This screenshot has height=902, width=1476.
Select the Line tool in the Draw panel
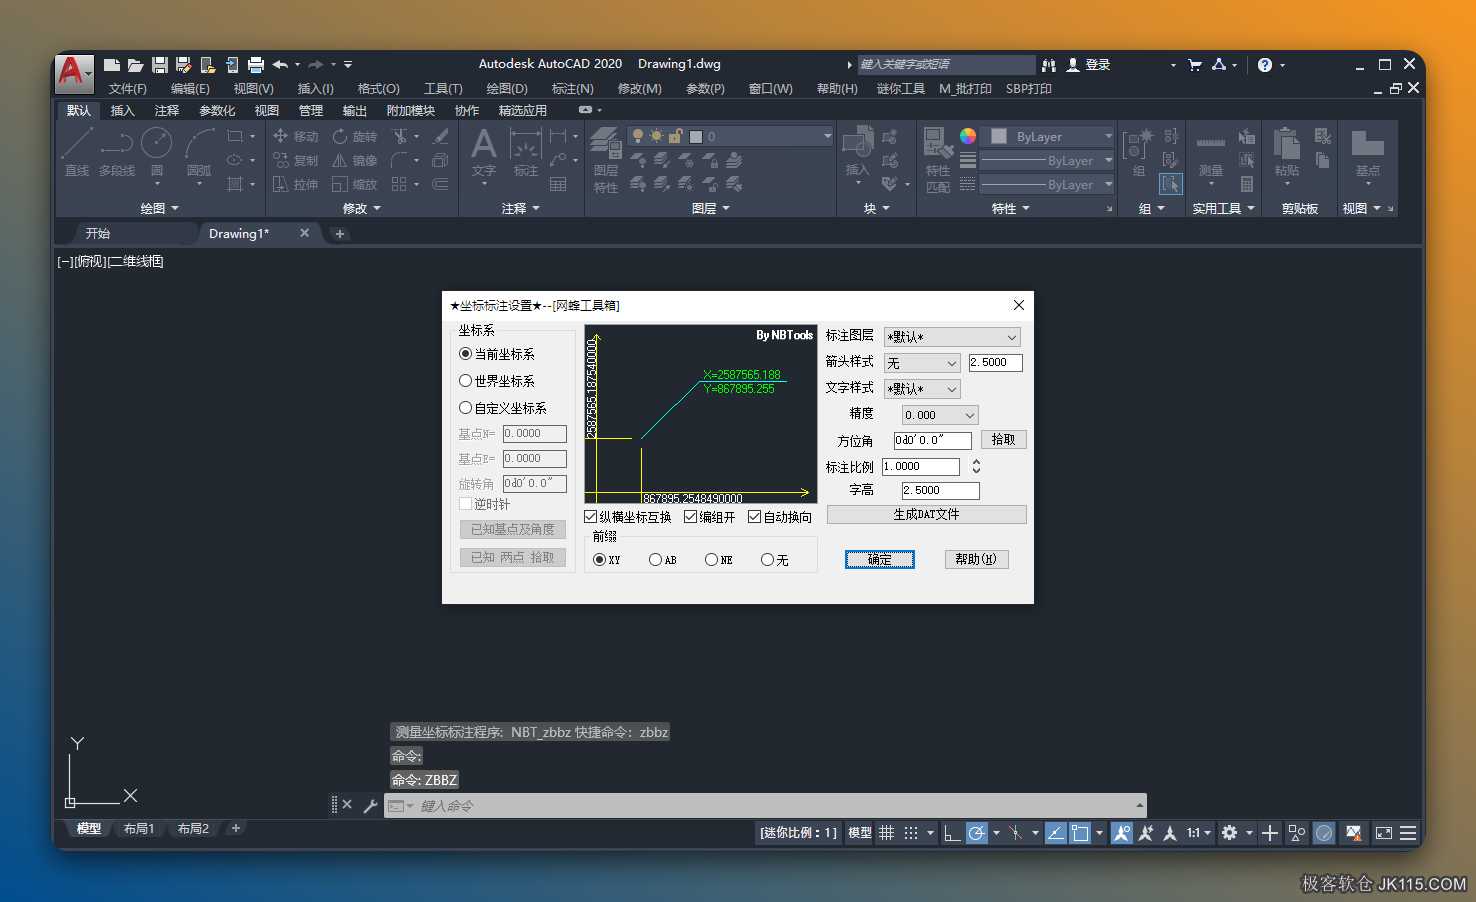click(77, 152)
